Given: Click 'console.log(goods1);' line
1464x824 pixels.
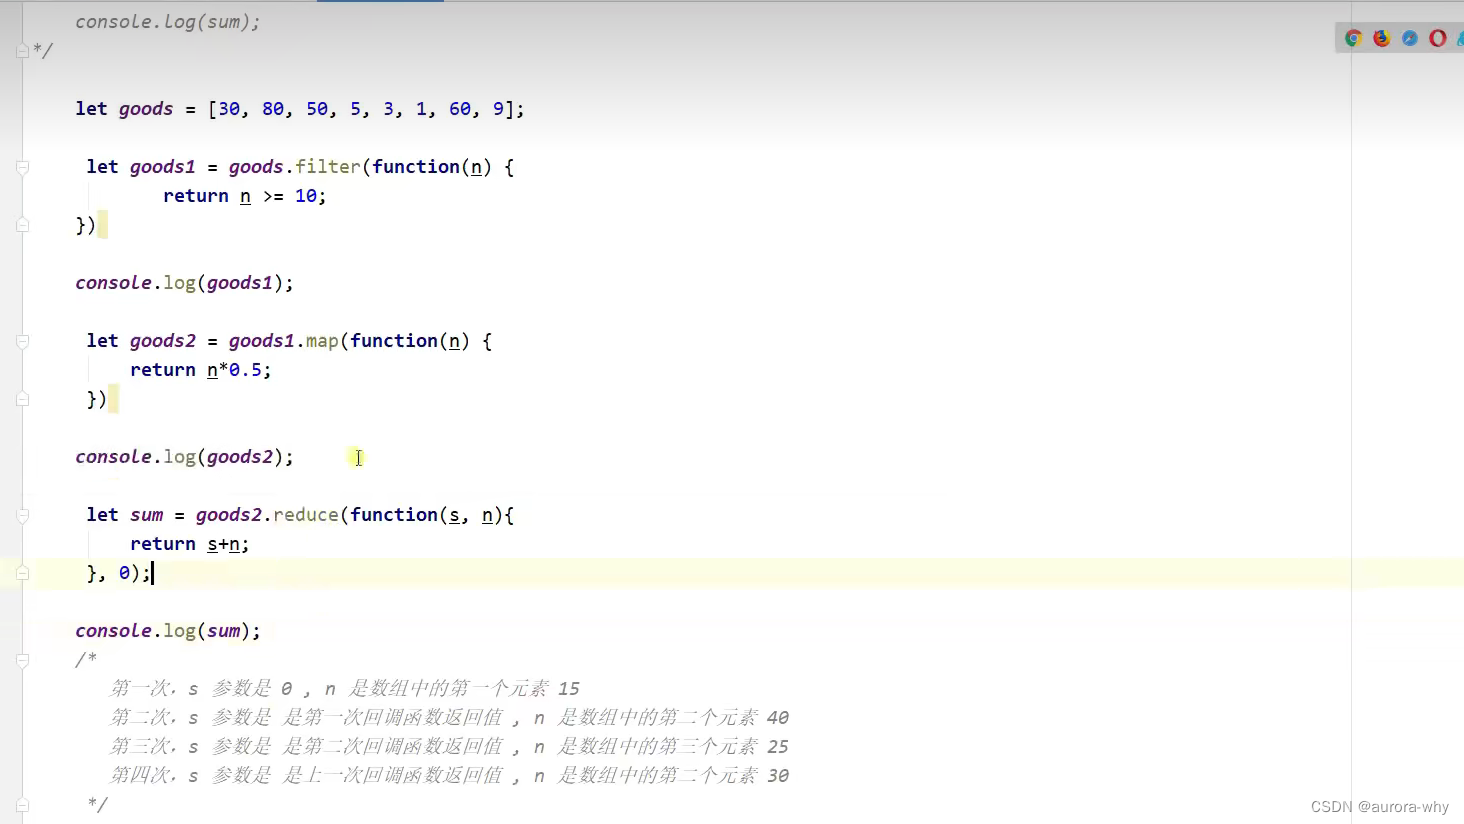Looking at the screenshot, I should pyautogui.click(x=185, y=283).
